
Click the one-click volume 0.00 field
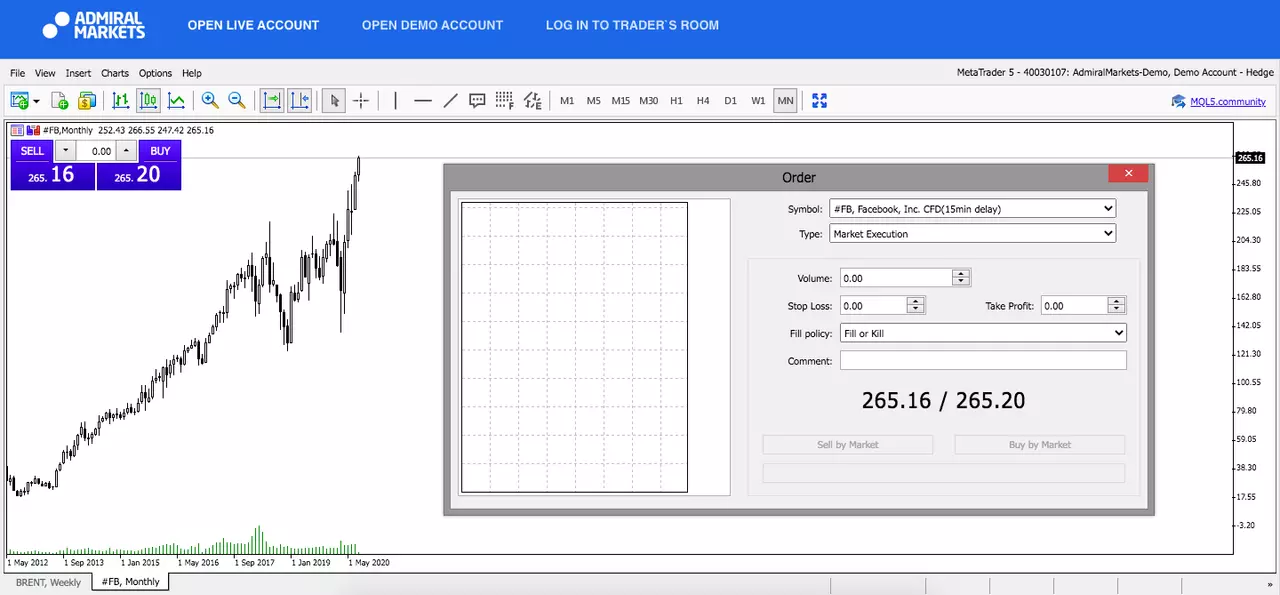coord(96,151)
